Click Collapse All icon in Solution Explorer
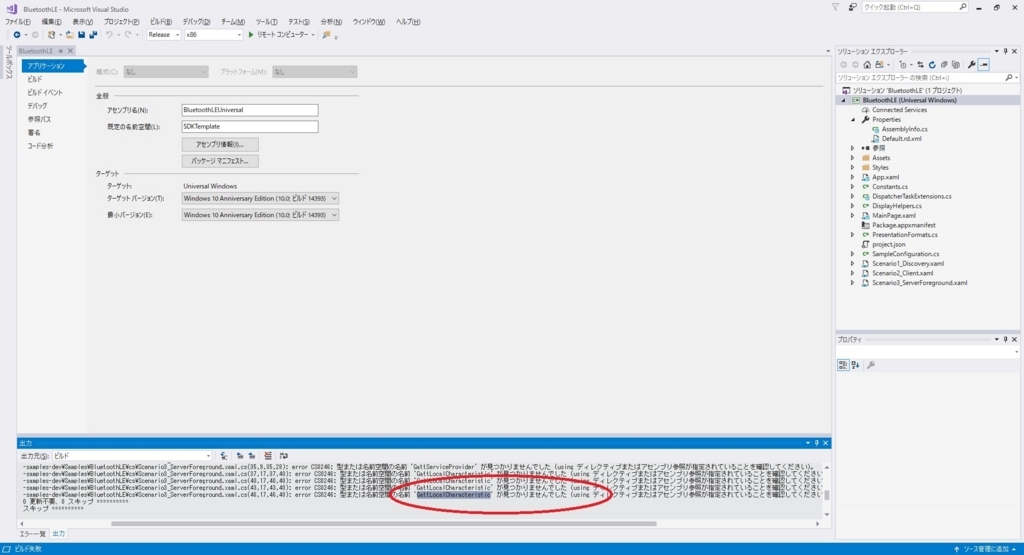1024x555 pixels. click(x=944, y=65)
